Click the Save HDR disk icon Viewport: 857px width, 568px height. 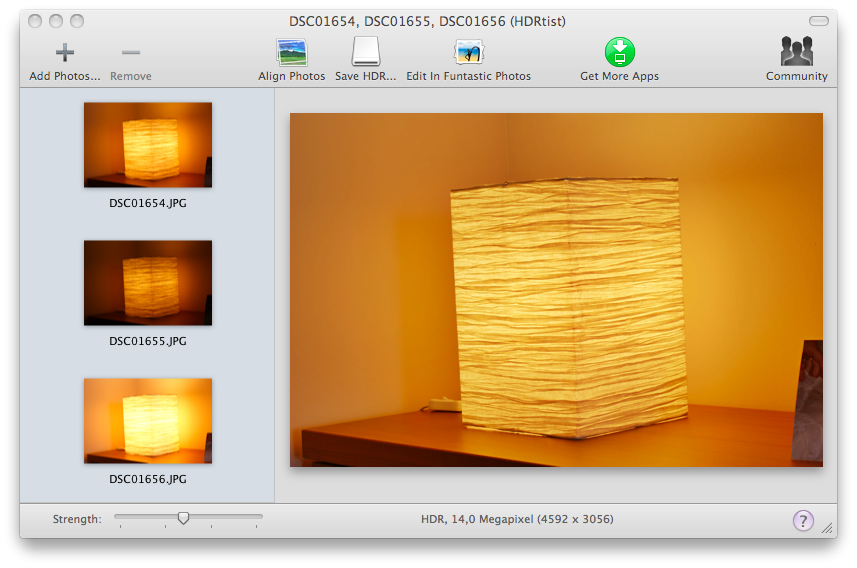(x=366, y=53)
